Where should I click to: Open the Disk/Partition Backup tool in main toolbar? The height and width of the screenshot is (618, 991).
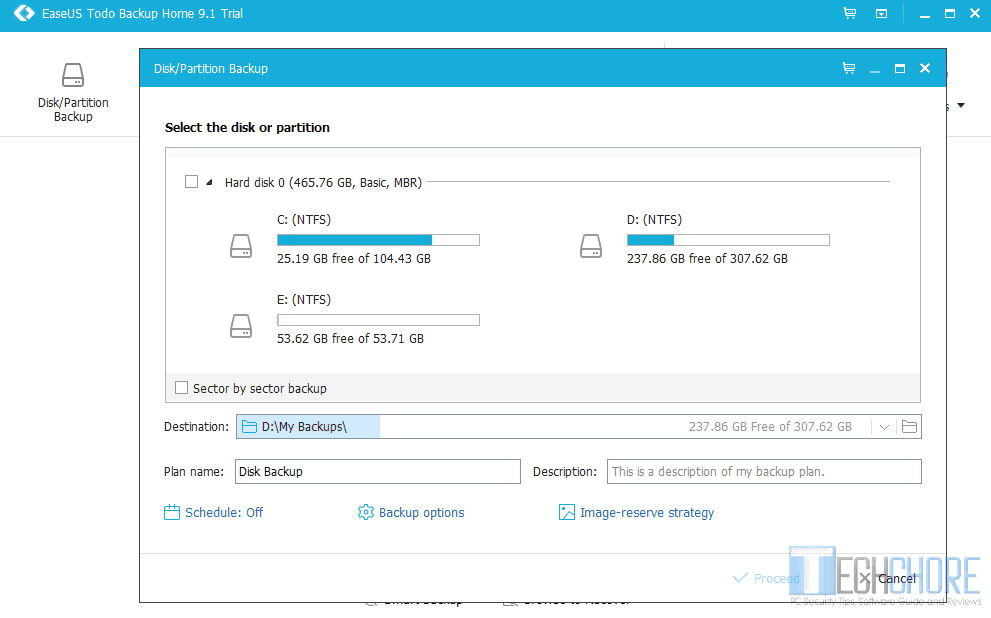pos(73,92)
